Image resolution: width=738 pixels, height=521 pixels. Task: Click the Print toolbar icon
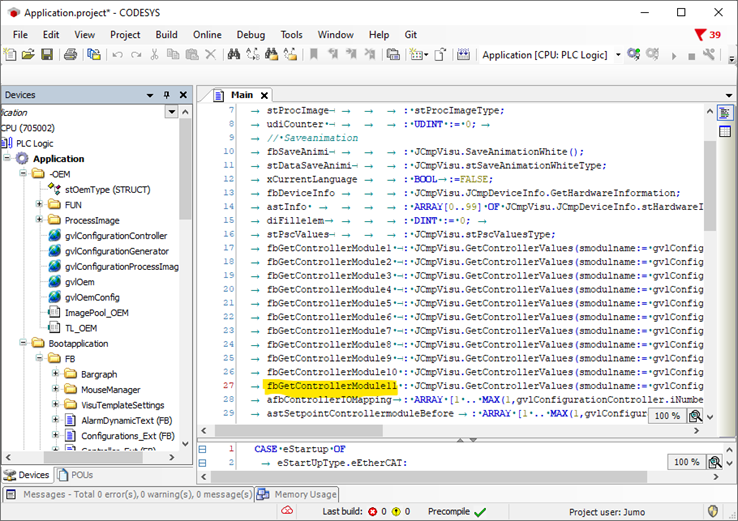70,54
